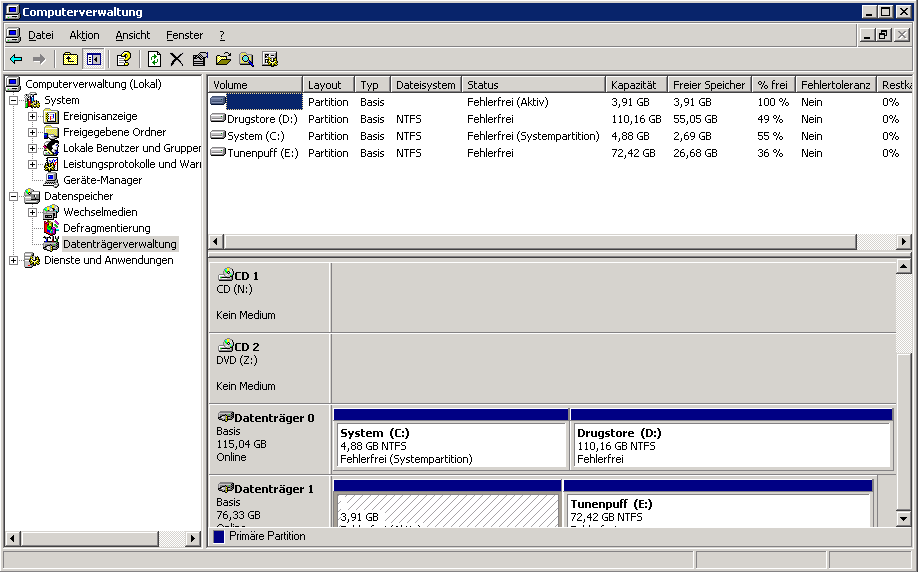
Task: Click volume list scroll left arrow
Action: point(216,241)
